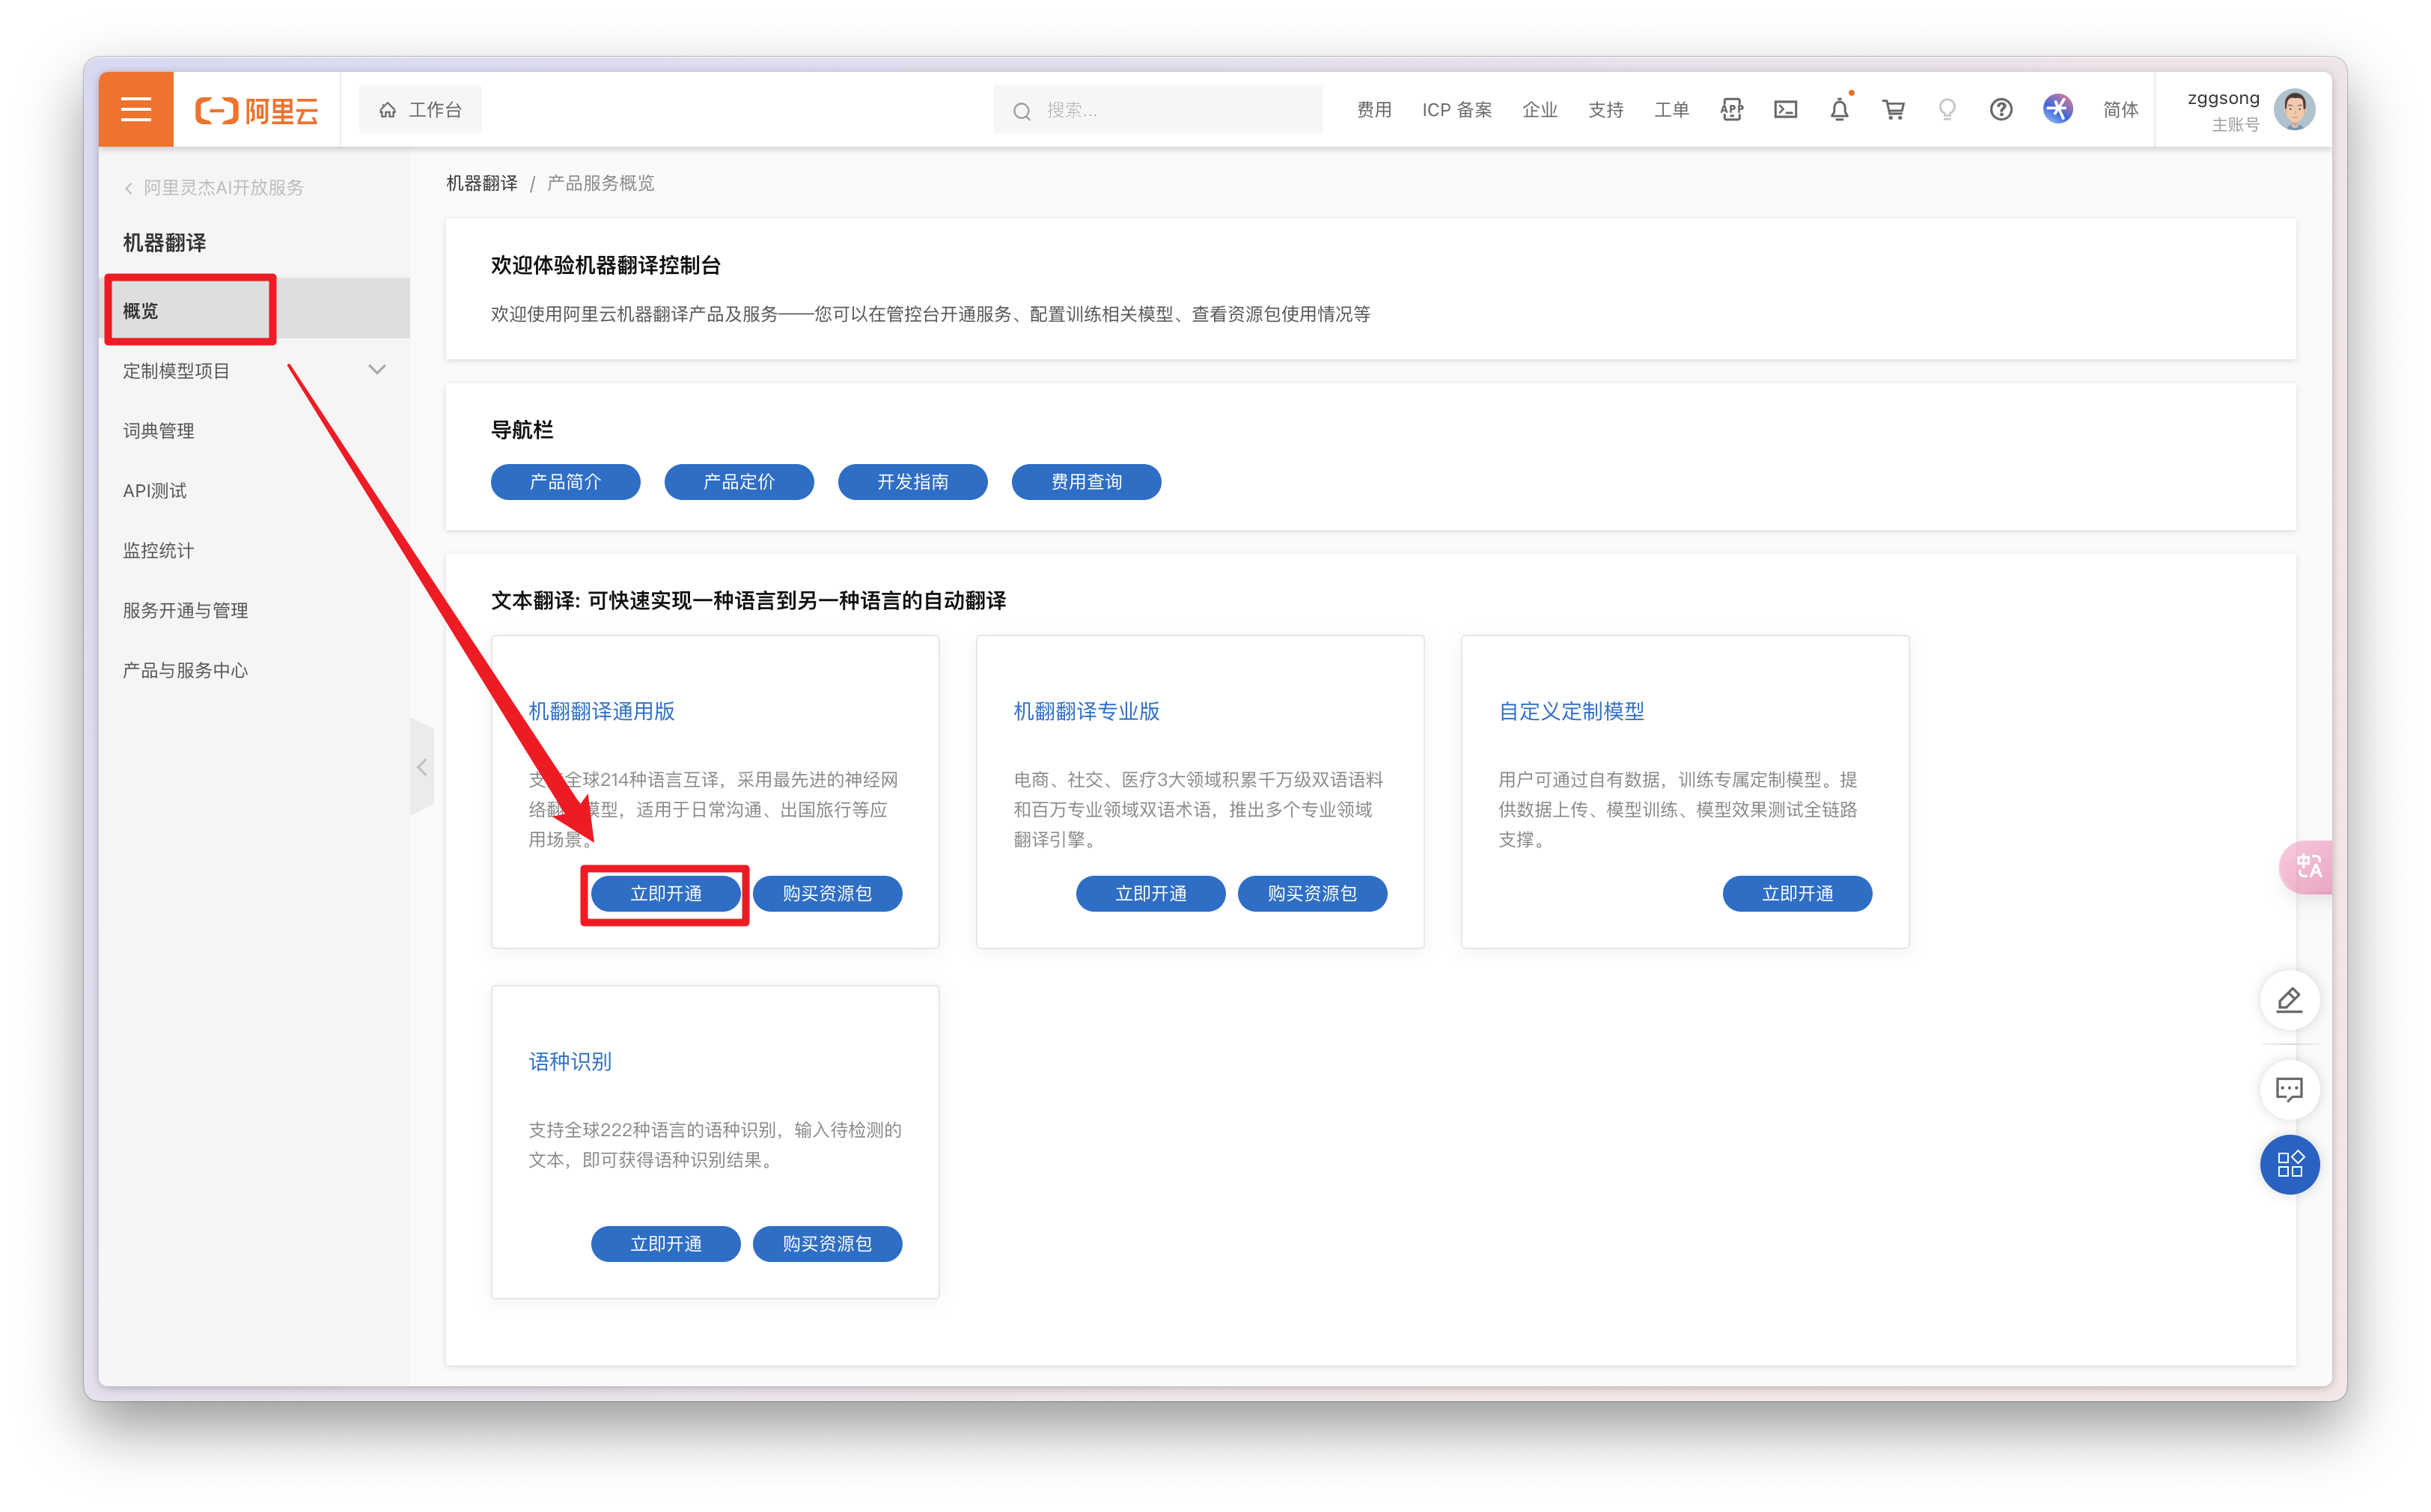Open the AI assistant star icon
2431x1512 pixels.
point(2058,109)
